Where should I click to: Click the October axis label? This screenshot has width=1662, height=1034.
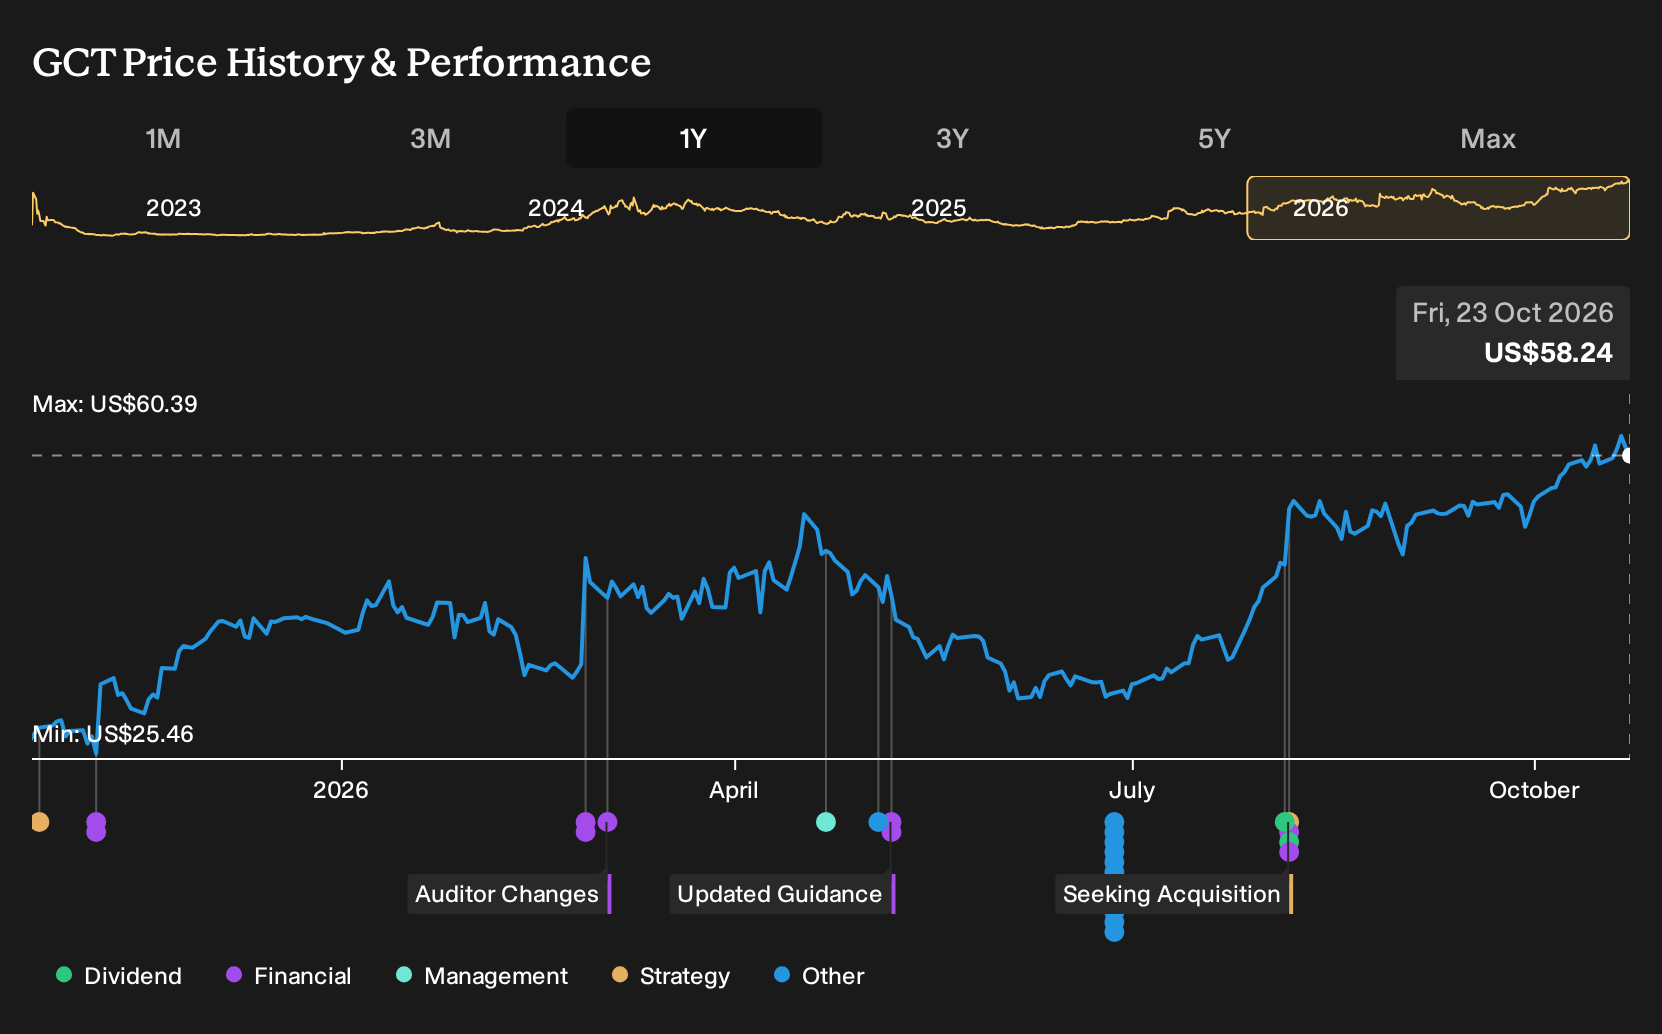pyautogui.click(x=1534, y=790)
